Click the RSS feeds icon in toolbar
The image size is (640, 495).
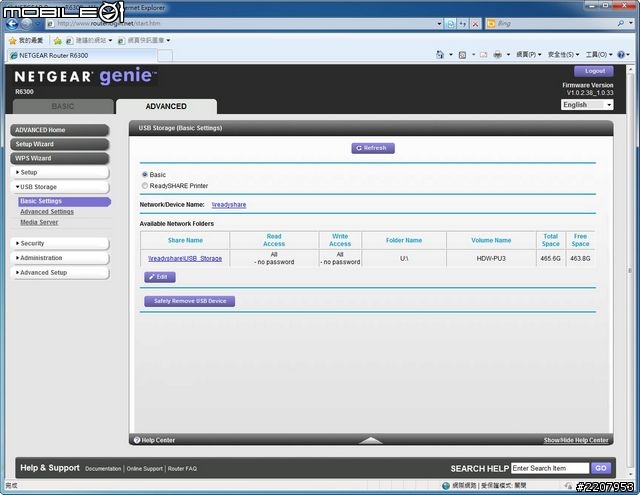[x=462, y=55]
